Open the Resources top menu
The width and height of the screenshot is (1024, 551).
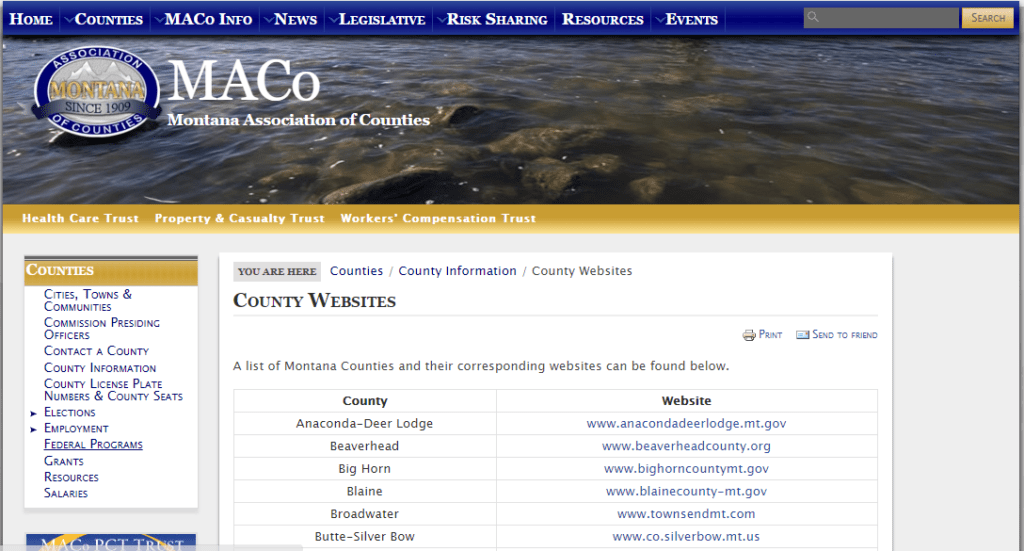(603, 20)
